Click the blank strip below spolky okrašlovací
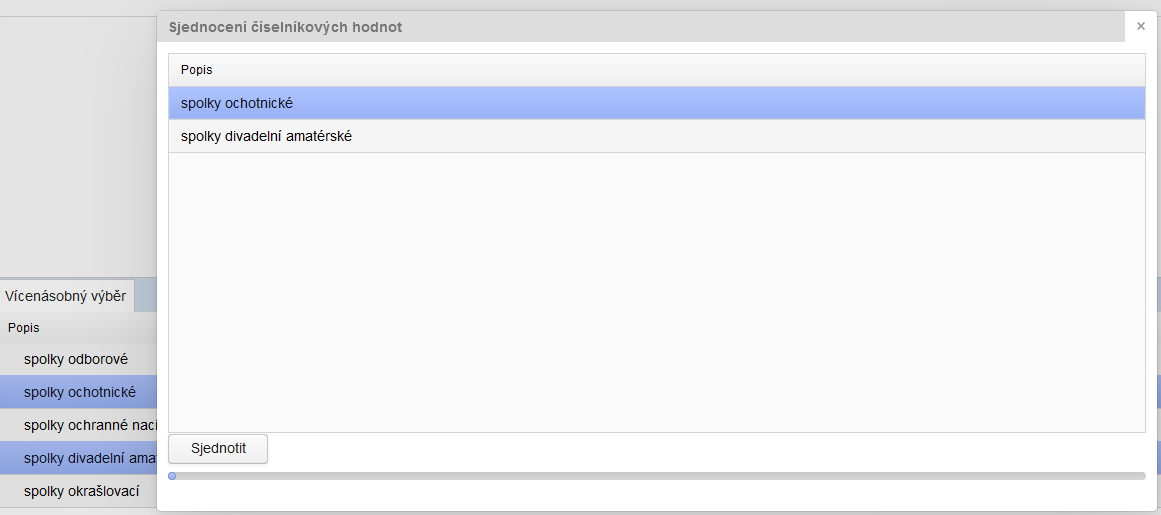The image size is (1161, 515). 78,511
